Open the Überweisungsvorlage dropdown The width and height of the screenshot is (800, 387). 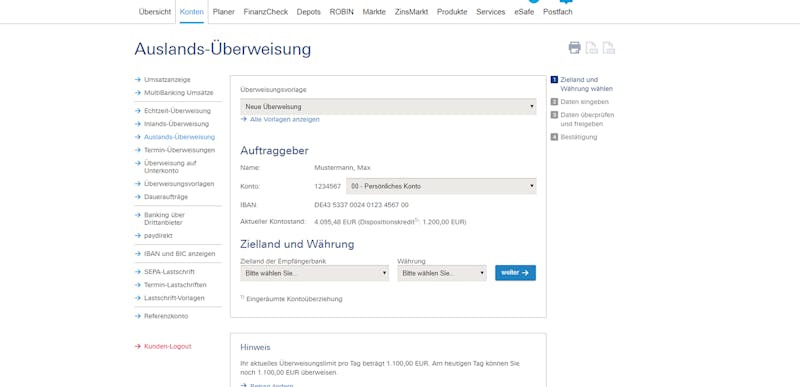click(388, 107)
